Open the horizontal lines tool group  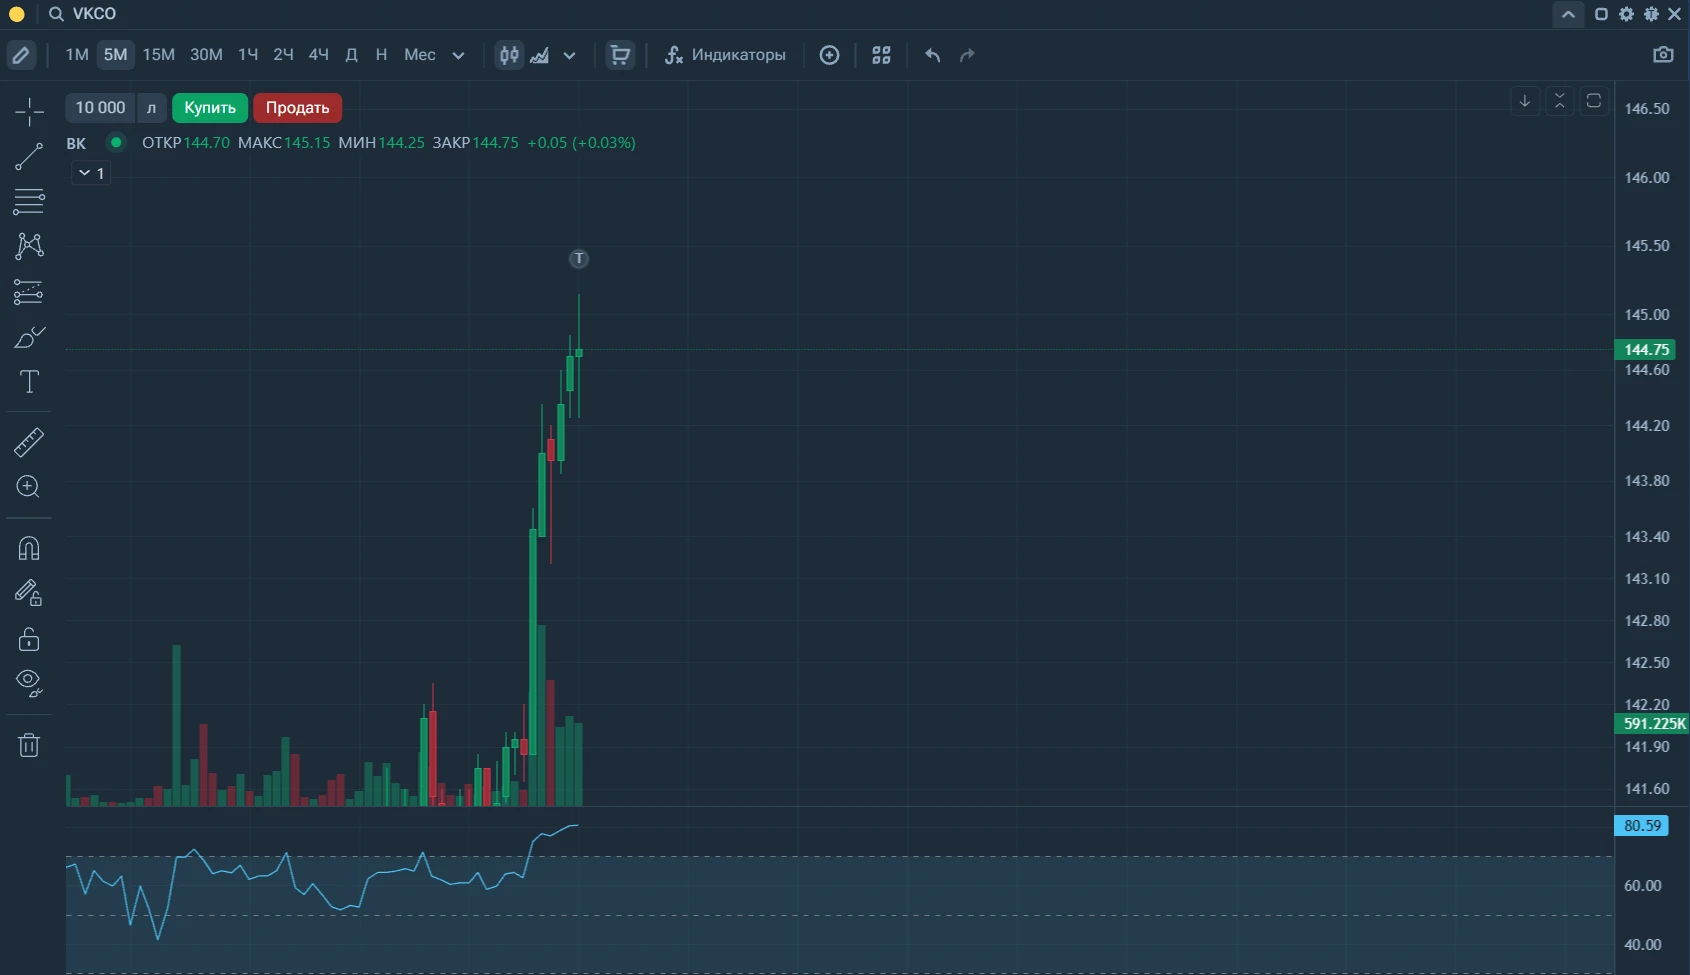click(x=29, y=201)
